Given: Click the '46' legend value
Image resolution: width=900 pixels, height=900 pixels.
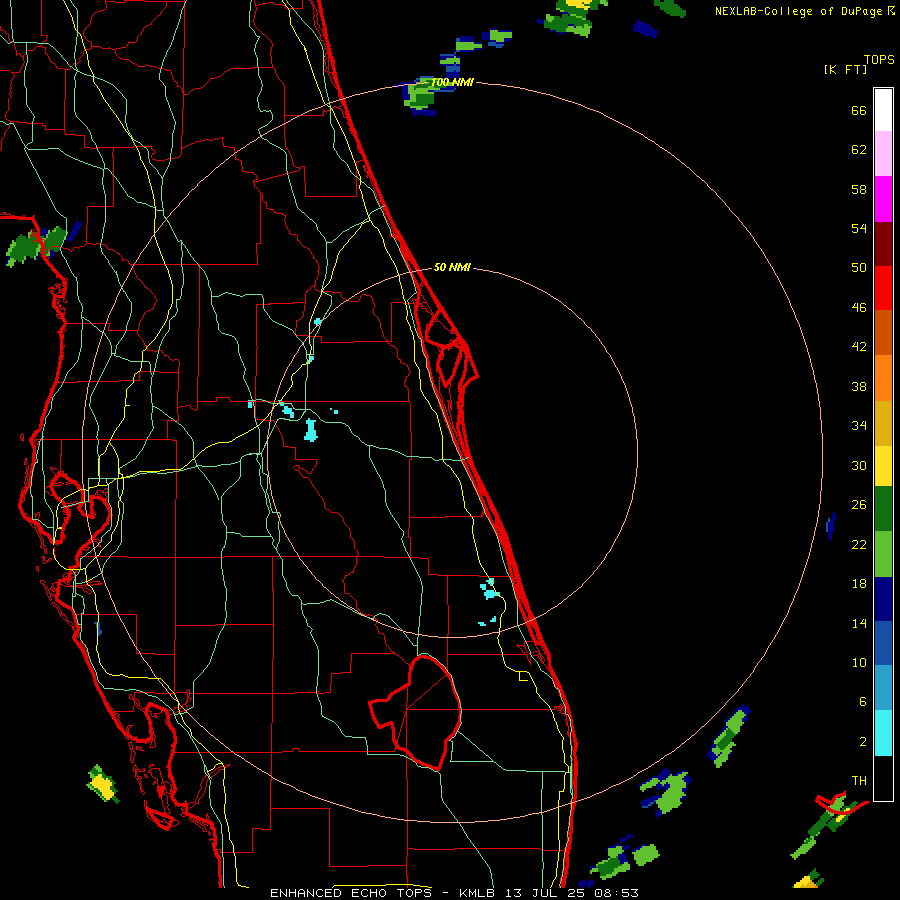Looking at the screenshot, I should click(859, 308).
